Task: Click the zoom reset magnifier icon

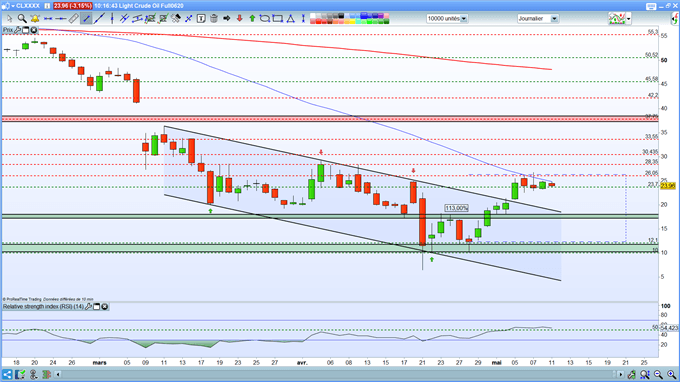Action: 645,374
